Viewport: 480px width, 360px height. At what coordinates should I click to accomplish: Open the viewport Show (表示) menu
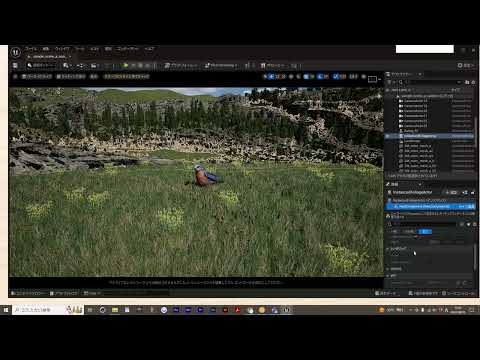click(94, 76)
